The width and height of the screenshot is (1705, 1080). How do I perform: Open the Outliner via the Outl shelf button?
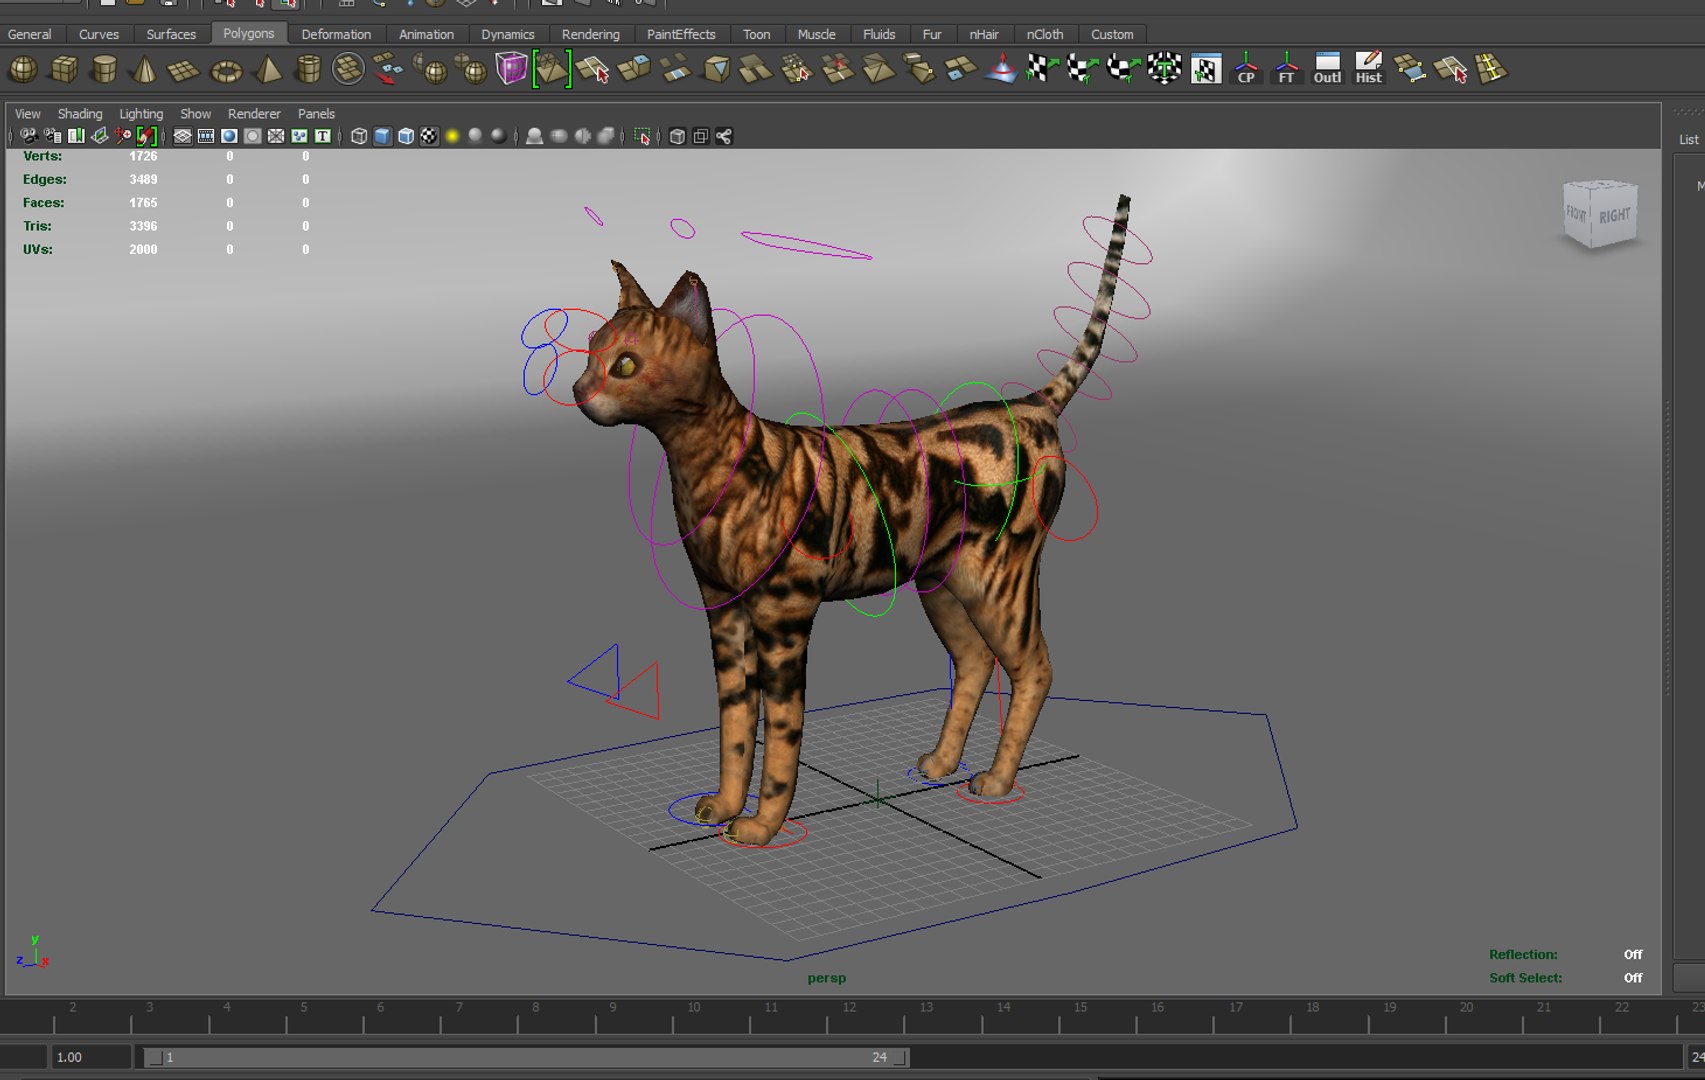tap(1327, 69)
